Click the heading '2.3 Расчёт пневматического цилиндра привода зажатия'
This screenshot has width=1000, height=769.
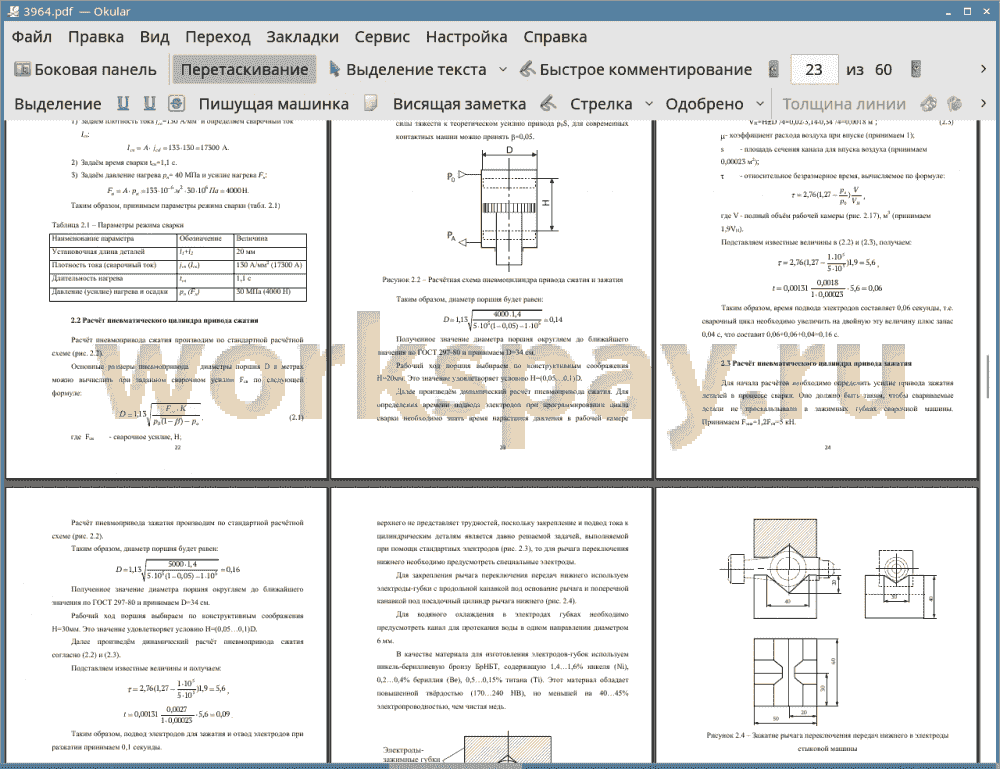point(816,363)
